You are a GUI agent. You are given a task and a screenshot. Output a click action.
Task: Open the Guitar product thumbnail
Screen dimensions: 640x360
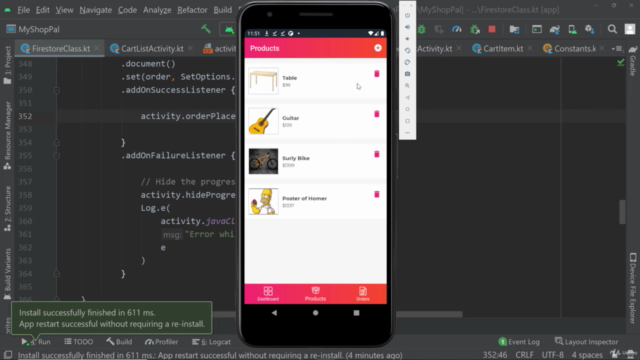tap(263, 121)
